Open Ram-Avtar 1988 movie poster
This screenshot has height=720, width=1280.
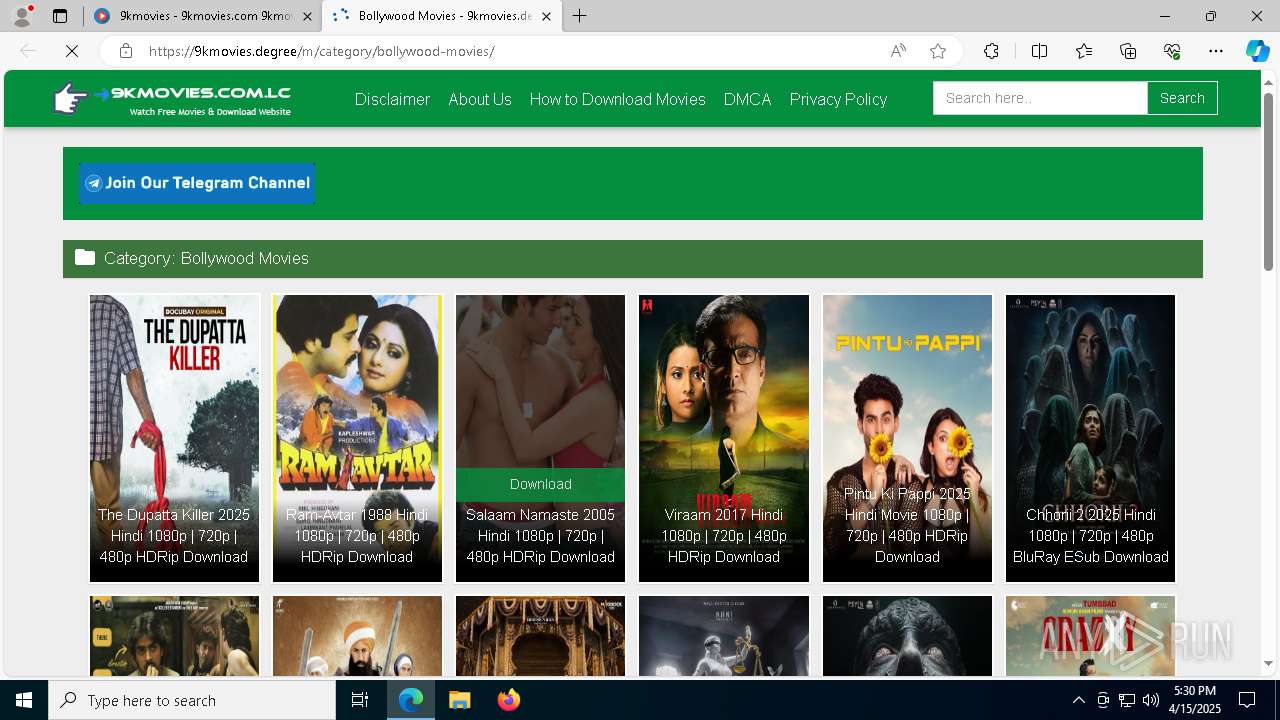click(x=357, y=438)
